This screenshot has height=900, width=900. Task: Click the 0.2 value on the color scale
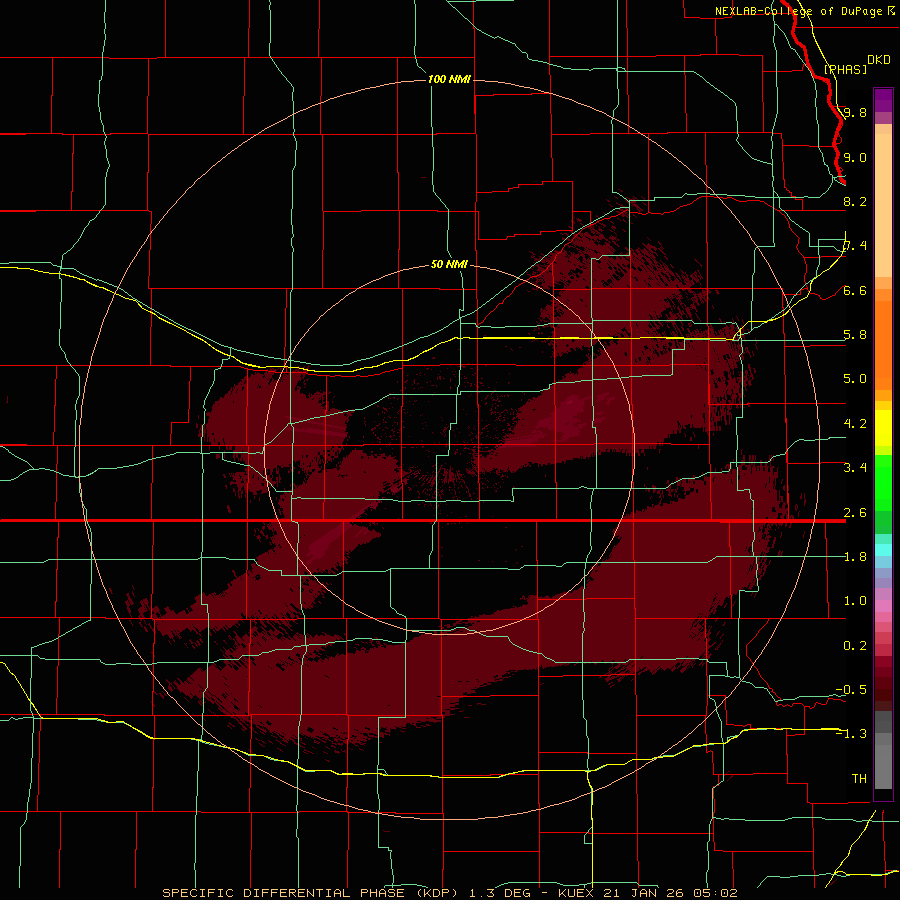855,646
